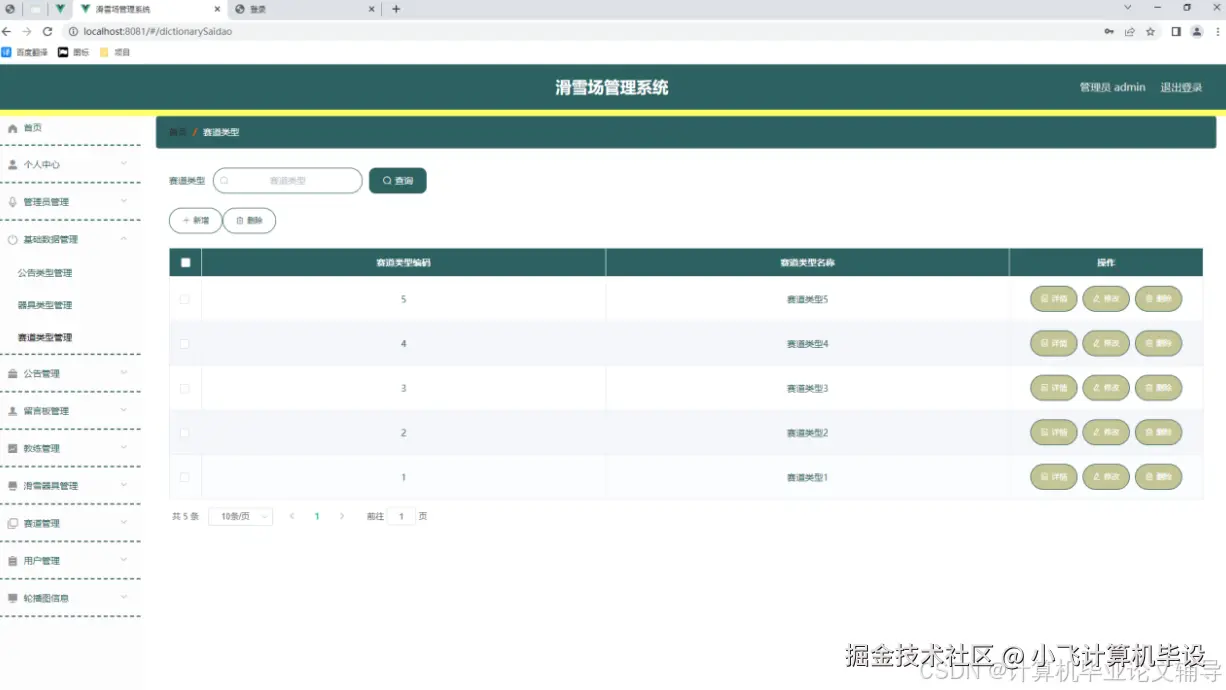Open the 10条/页 page size dropdown

click(x=240, y=516)
